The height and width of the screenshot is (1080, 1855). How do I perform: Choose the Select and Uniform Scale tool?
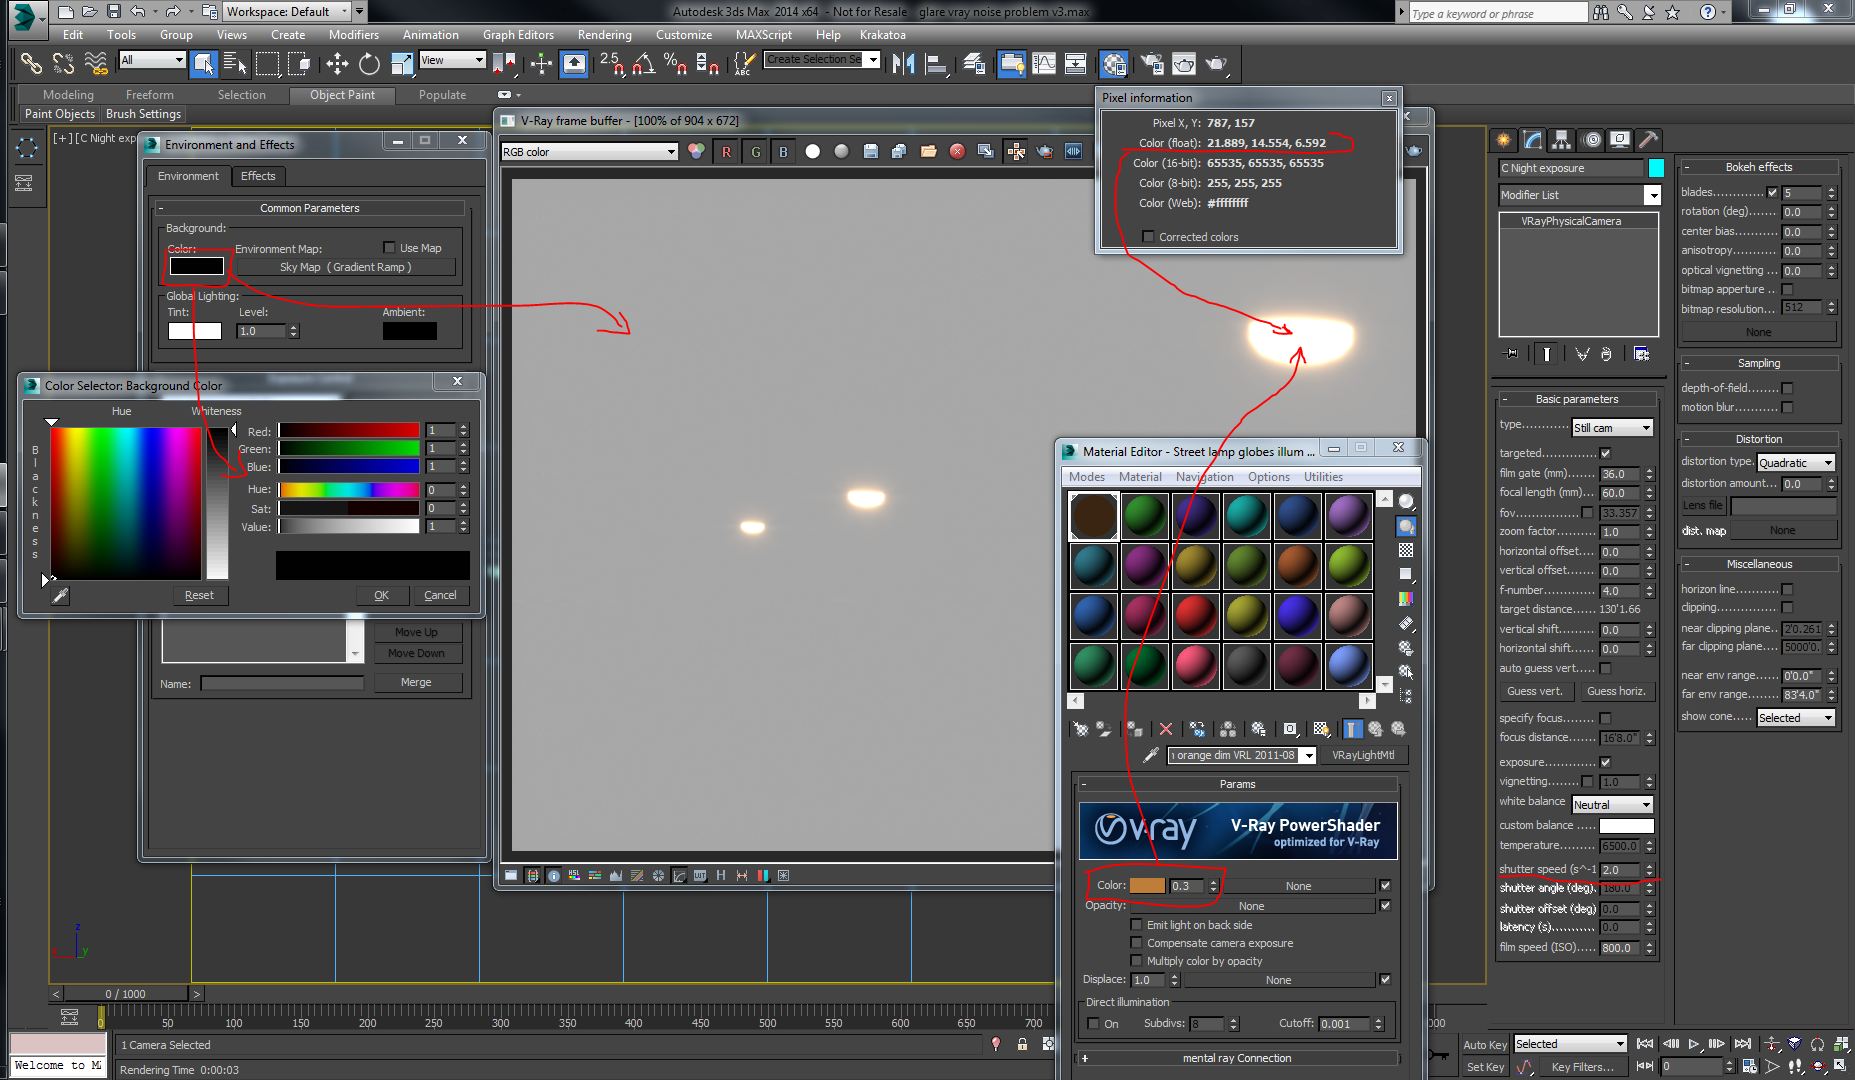tap(401, 64)
